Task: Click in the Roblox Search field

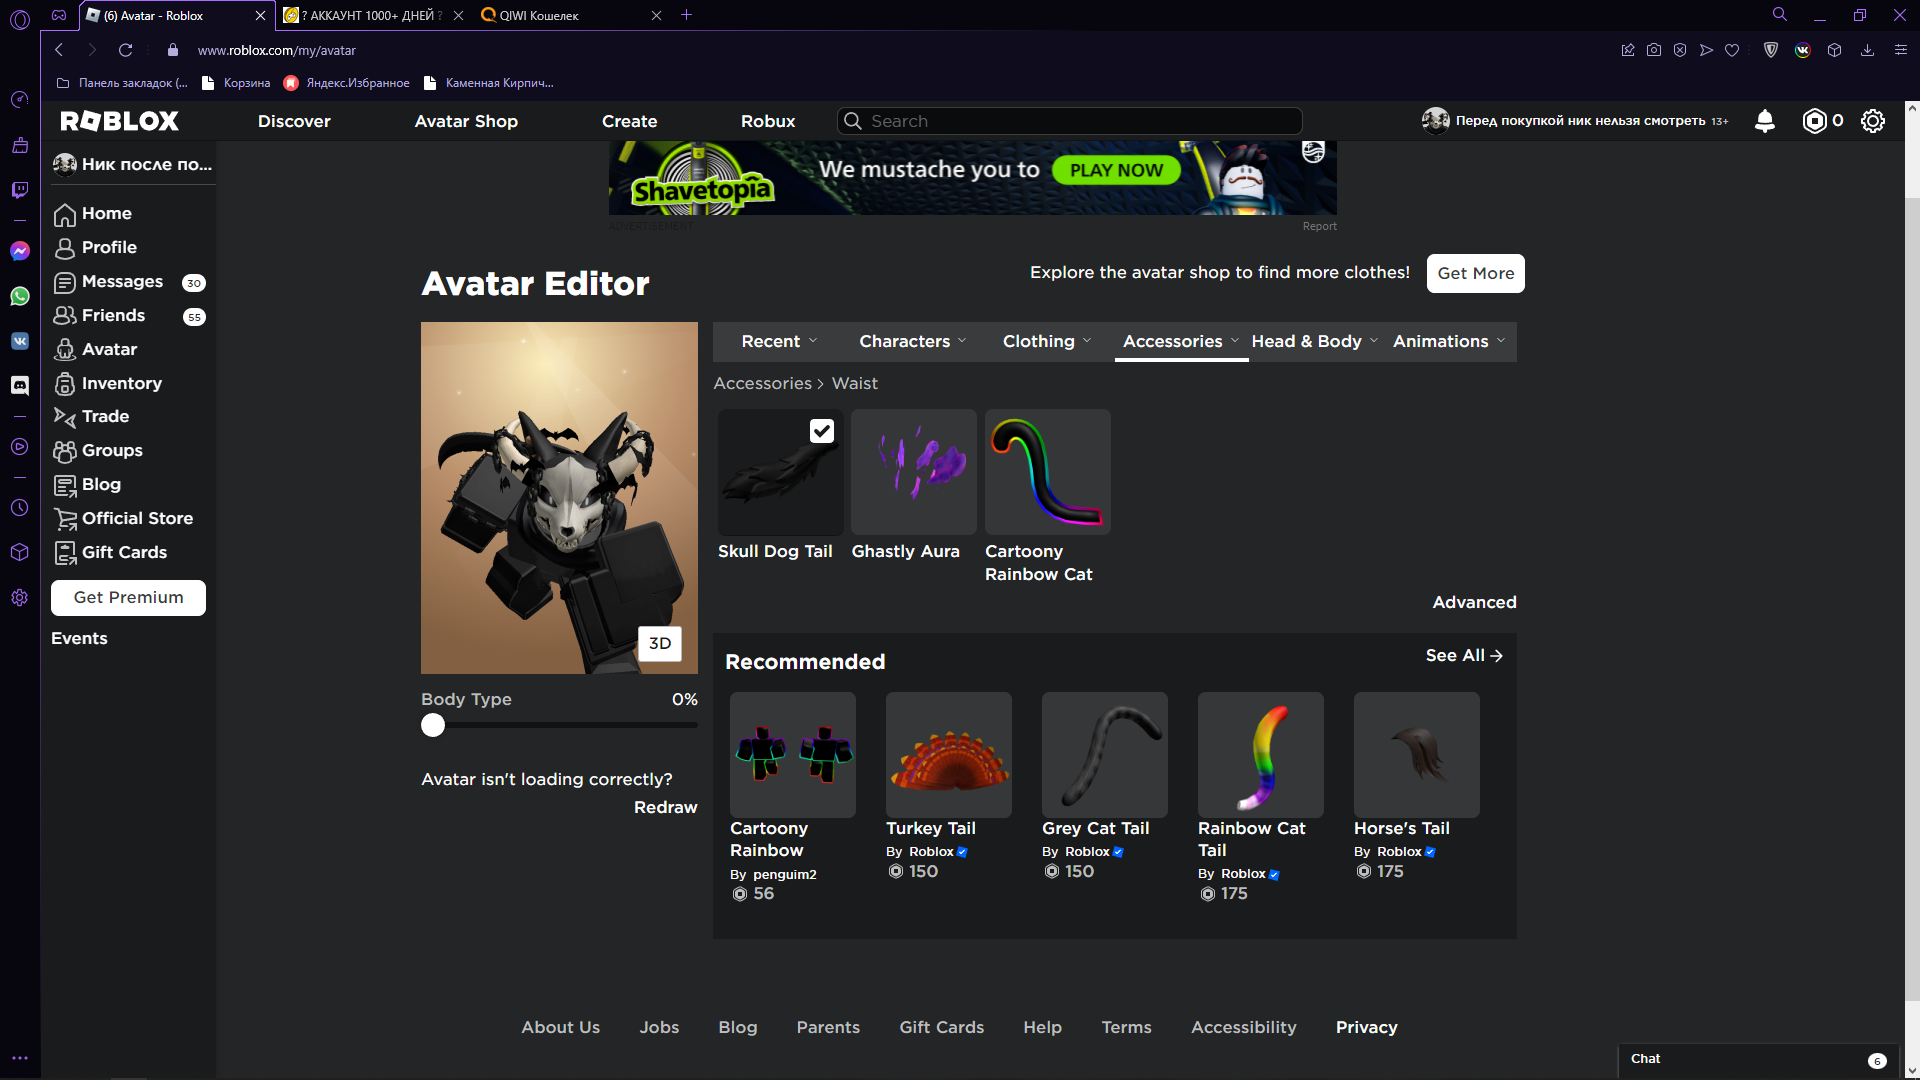Action: click(1069, 121)
